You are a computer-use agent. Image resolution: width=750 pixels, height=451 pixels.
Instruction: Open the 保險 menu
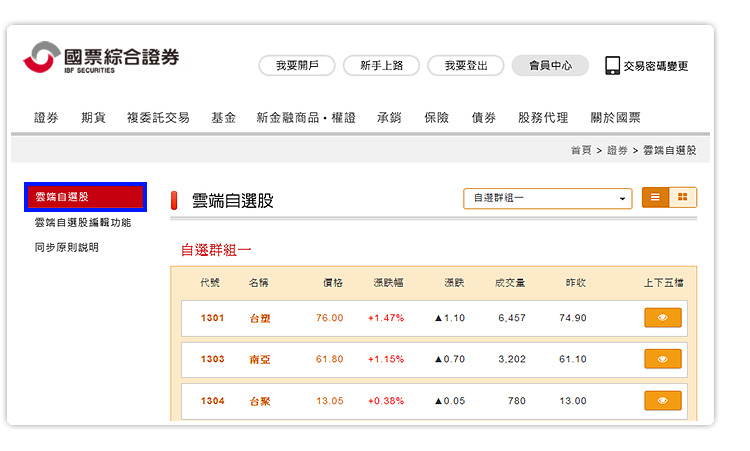[436, 118]
